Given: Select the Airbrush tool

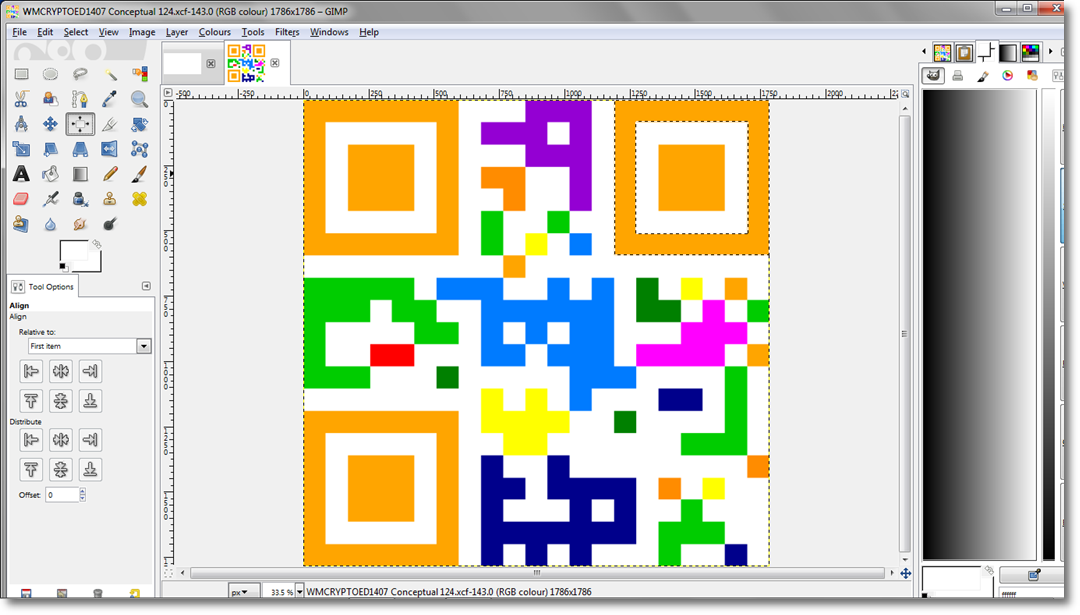Looking at the screenshot, I should coord(50,199).
